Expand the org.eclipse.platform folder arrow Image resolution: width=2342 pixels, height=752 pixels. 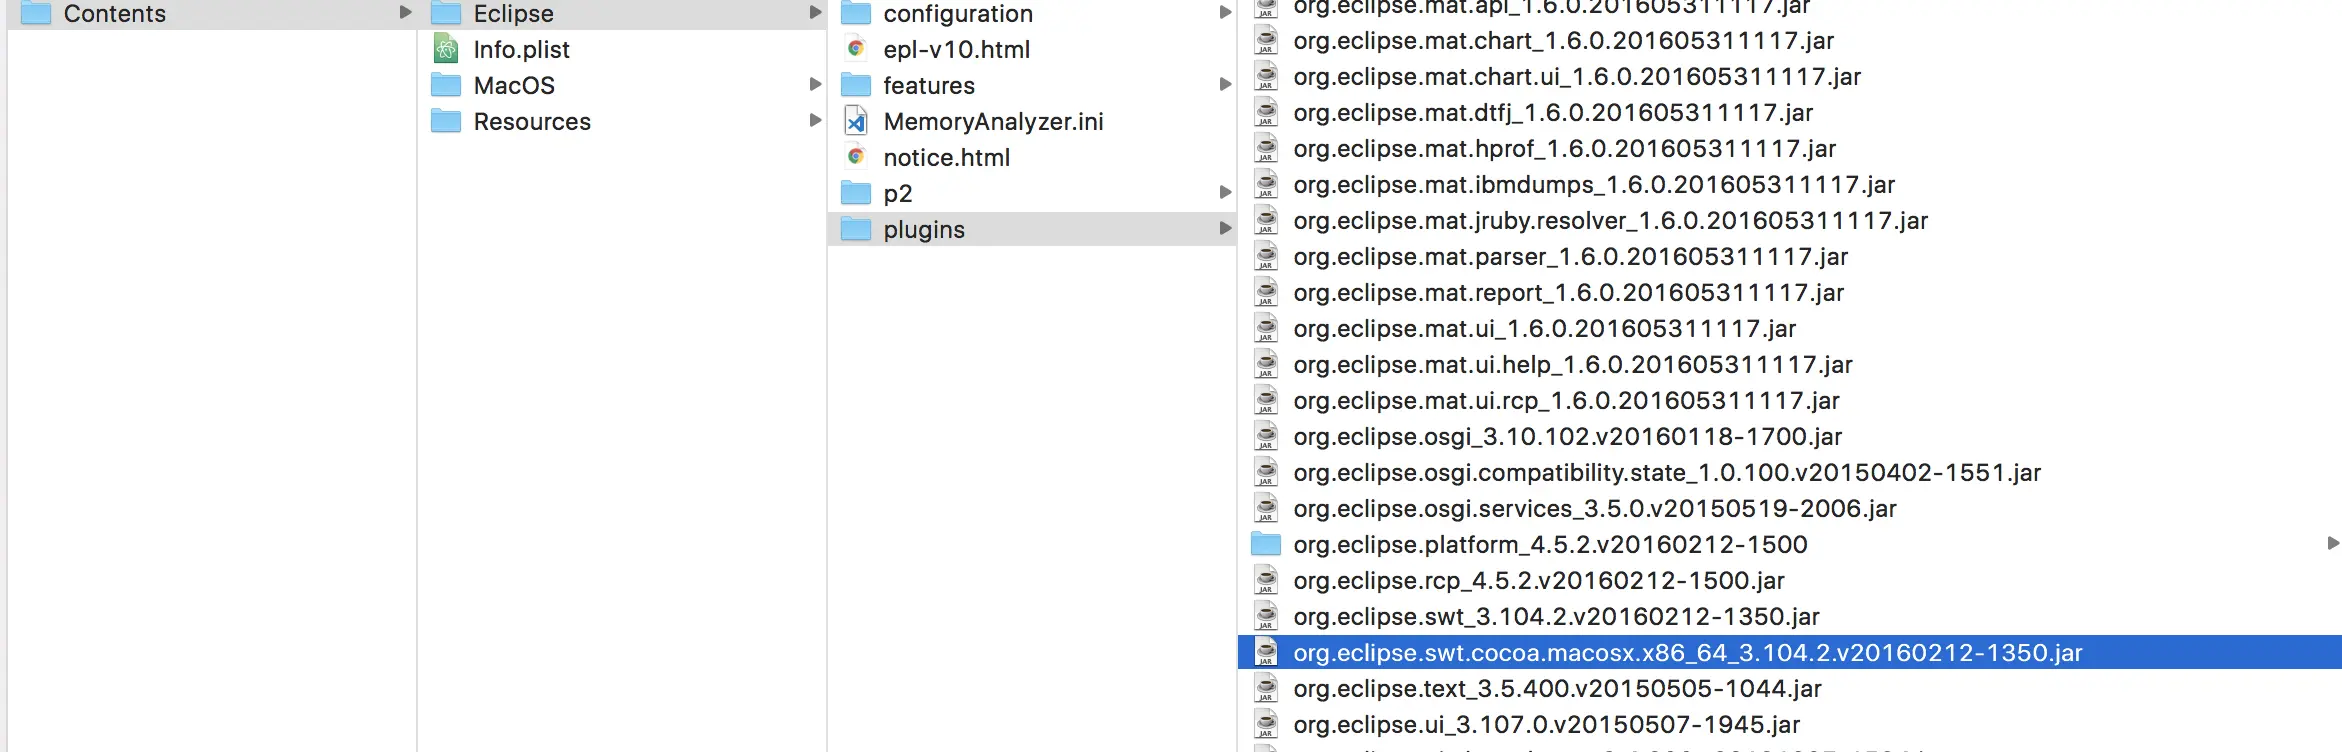[2333, 543]
